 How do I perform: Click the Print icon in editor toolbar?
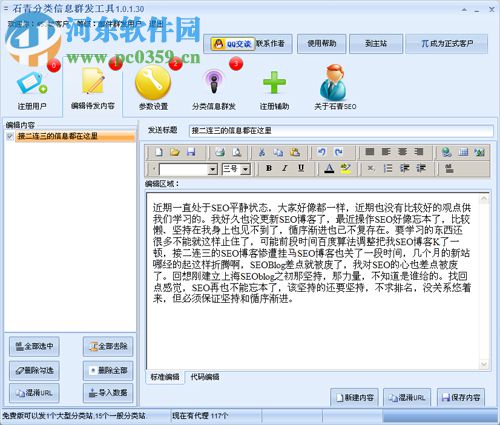pyautogui.click(x=220, y=152)
